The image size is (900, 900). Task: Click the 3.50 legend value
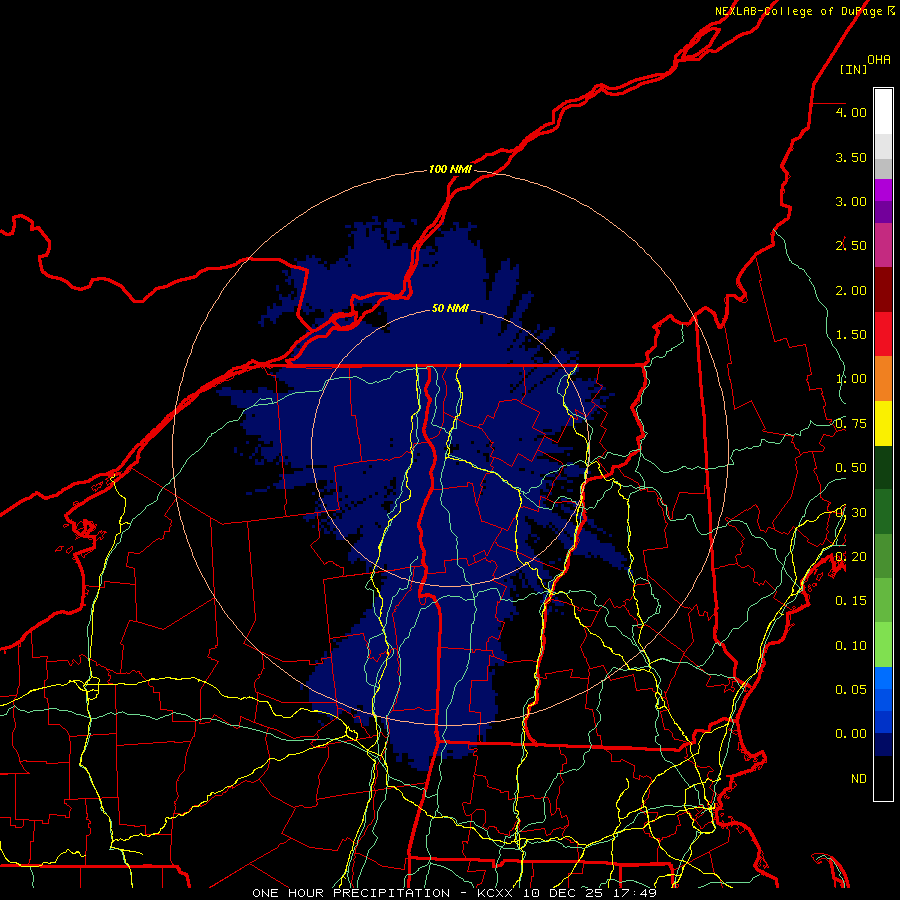851,157
